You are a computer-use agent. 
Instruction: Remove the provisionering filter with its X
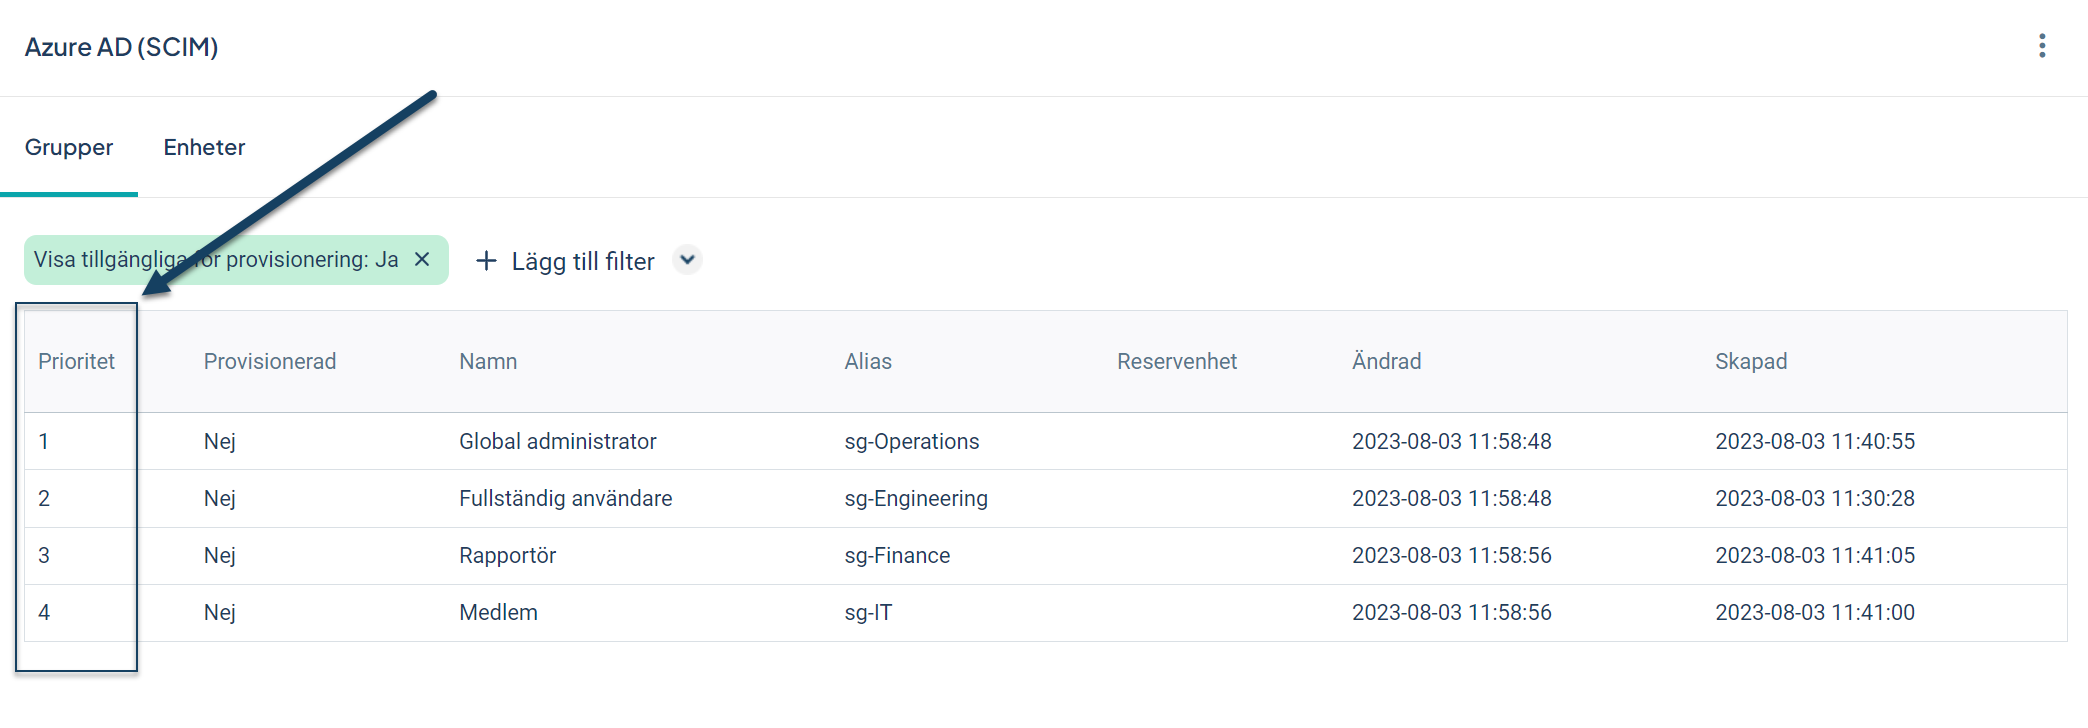point(422,259)
